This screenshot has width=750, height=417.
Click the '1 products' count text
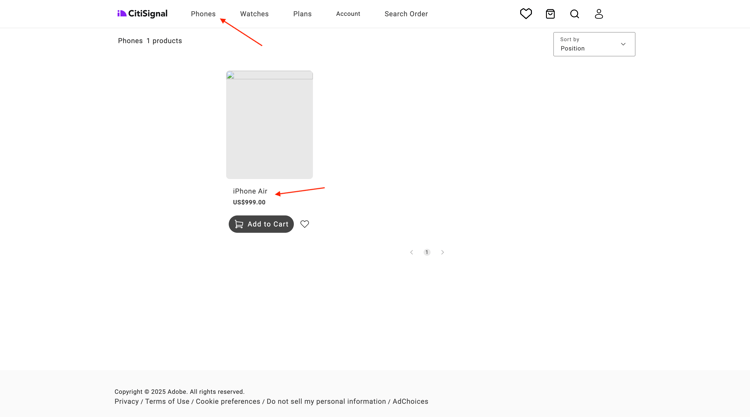click(164, 41)
